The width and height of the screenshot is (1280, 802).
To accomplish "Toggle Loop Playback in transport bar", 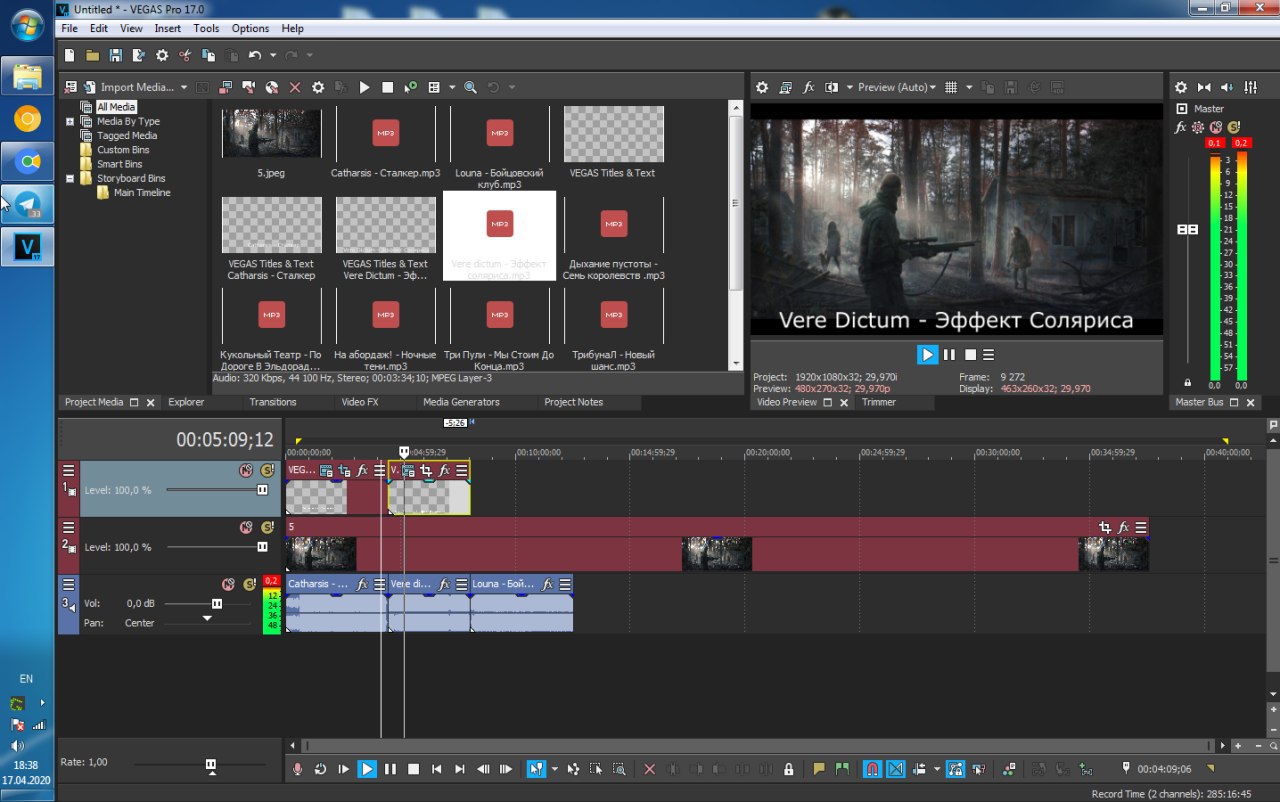I will [320, 769].
